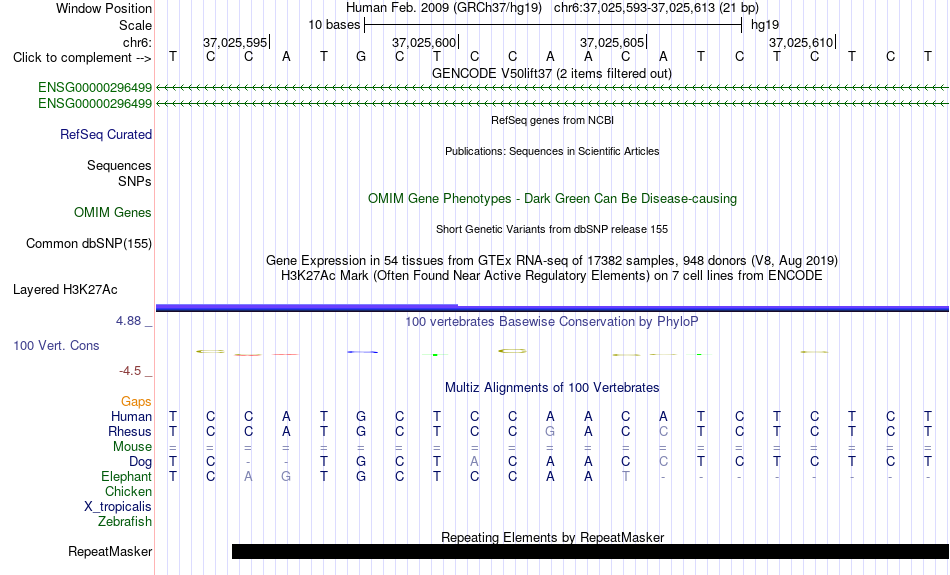The width and height of the screenshot is (950, 575).
Task: Click the SNPs track label
Action: [135, 181]
